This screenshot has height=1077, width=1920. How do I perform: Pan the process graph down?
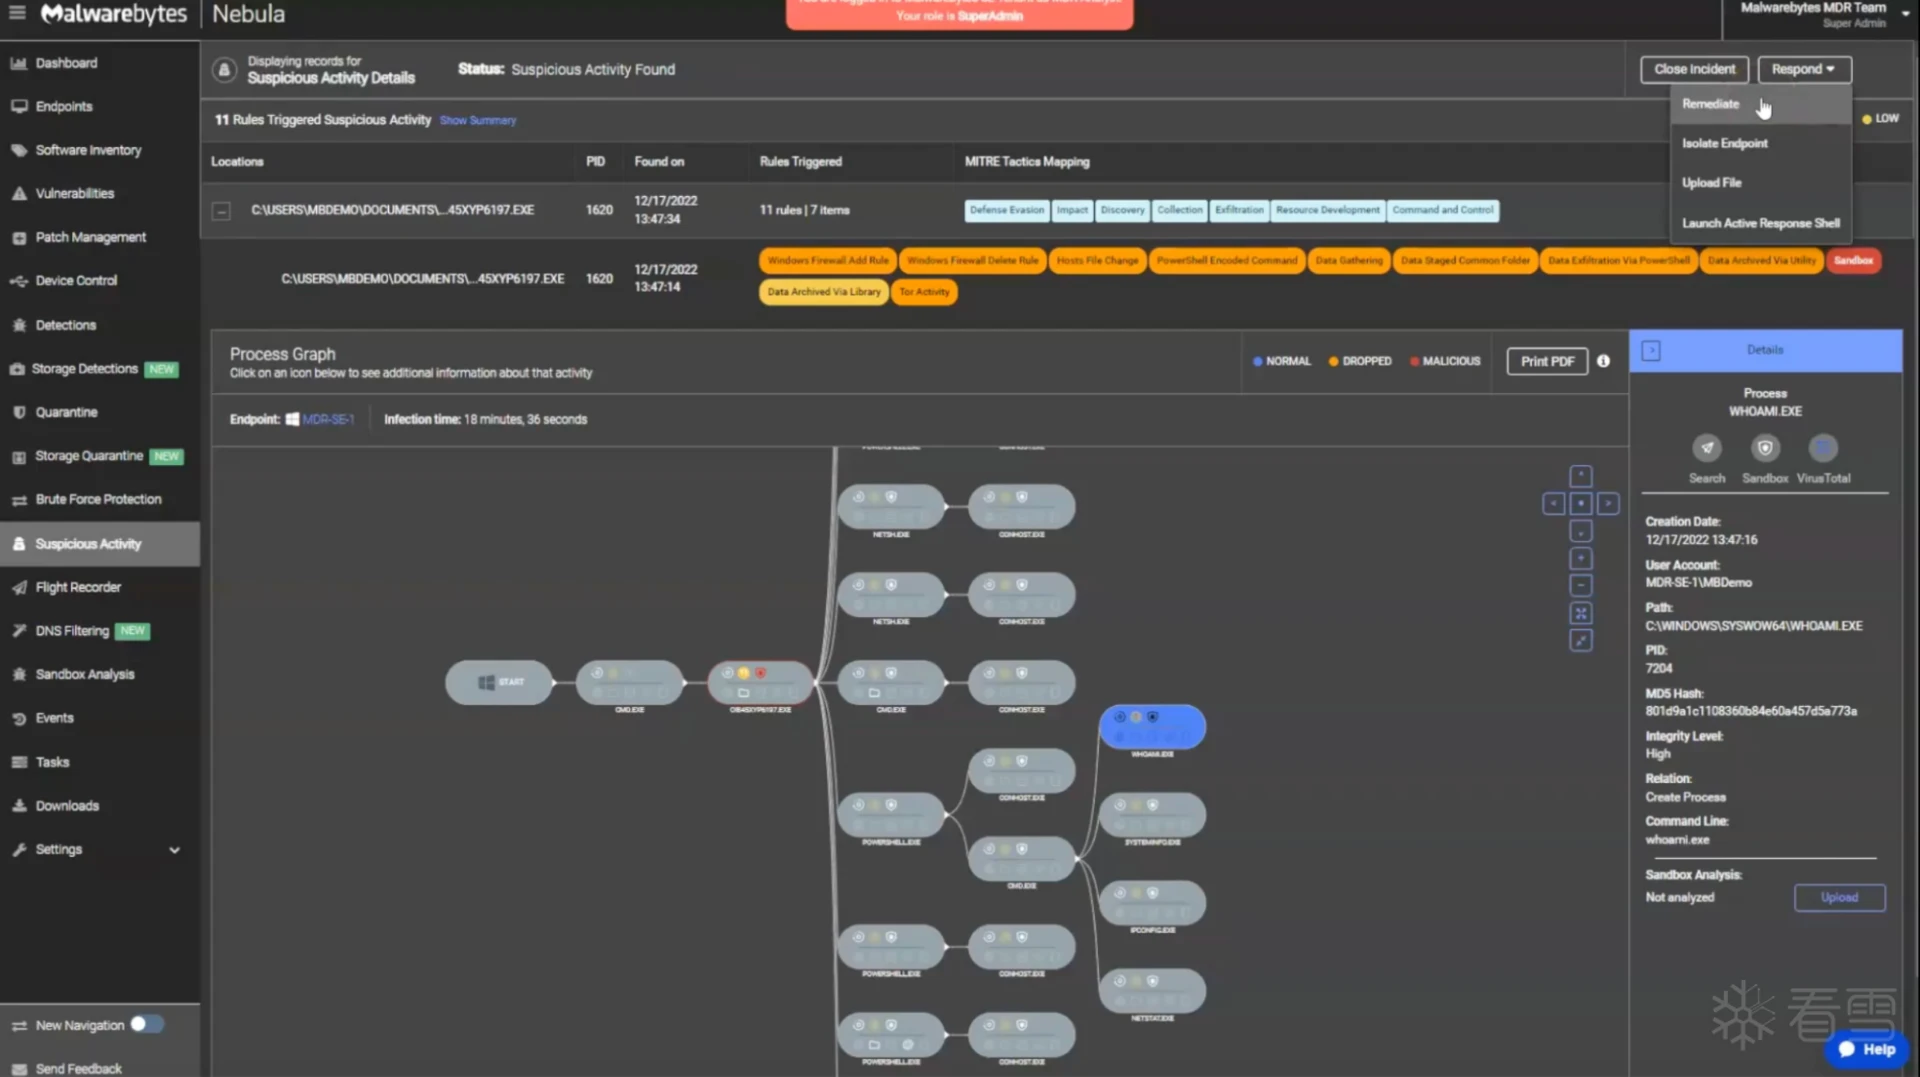pos(1580,531)
